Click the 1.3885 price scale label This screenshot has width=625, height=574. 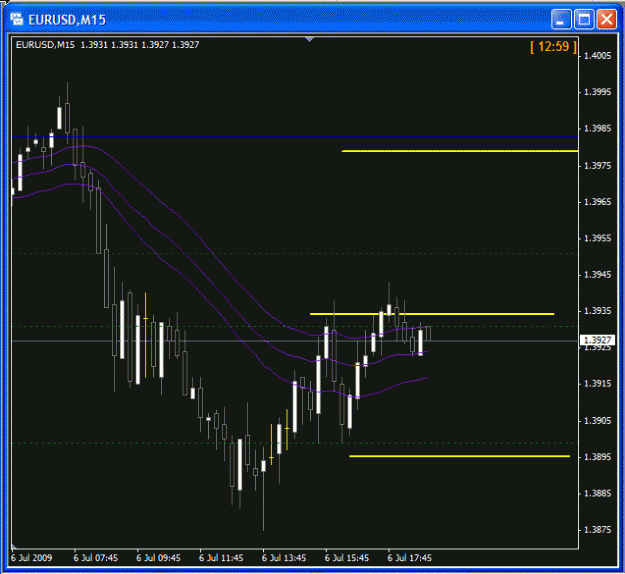(597, 493)
